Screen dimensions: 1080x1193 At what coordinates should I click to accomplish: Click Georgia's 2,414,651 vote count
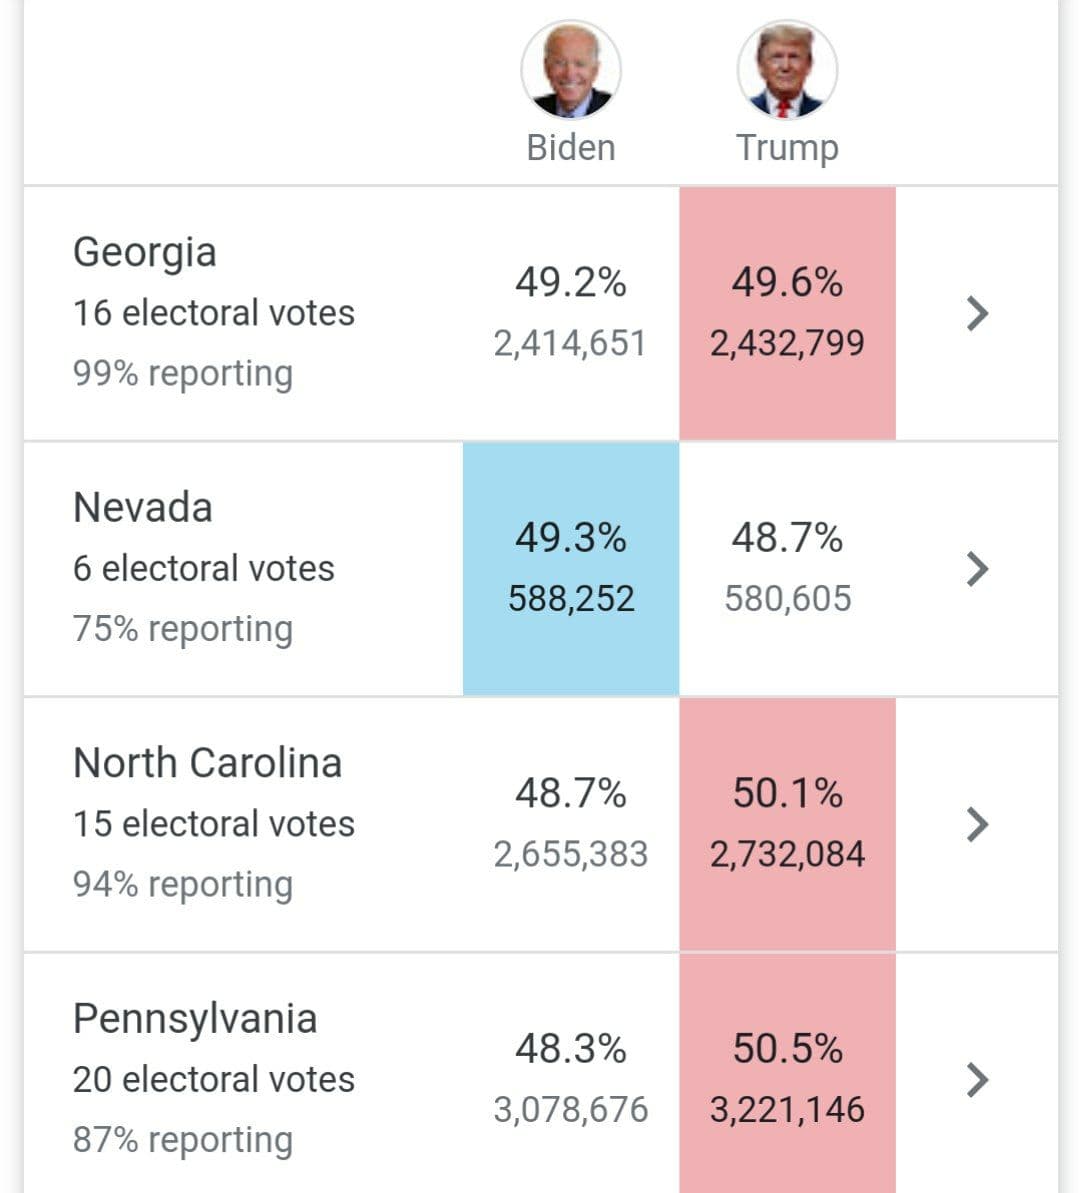pyautogui.click(x=570, y=344)
